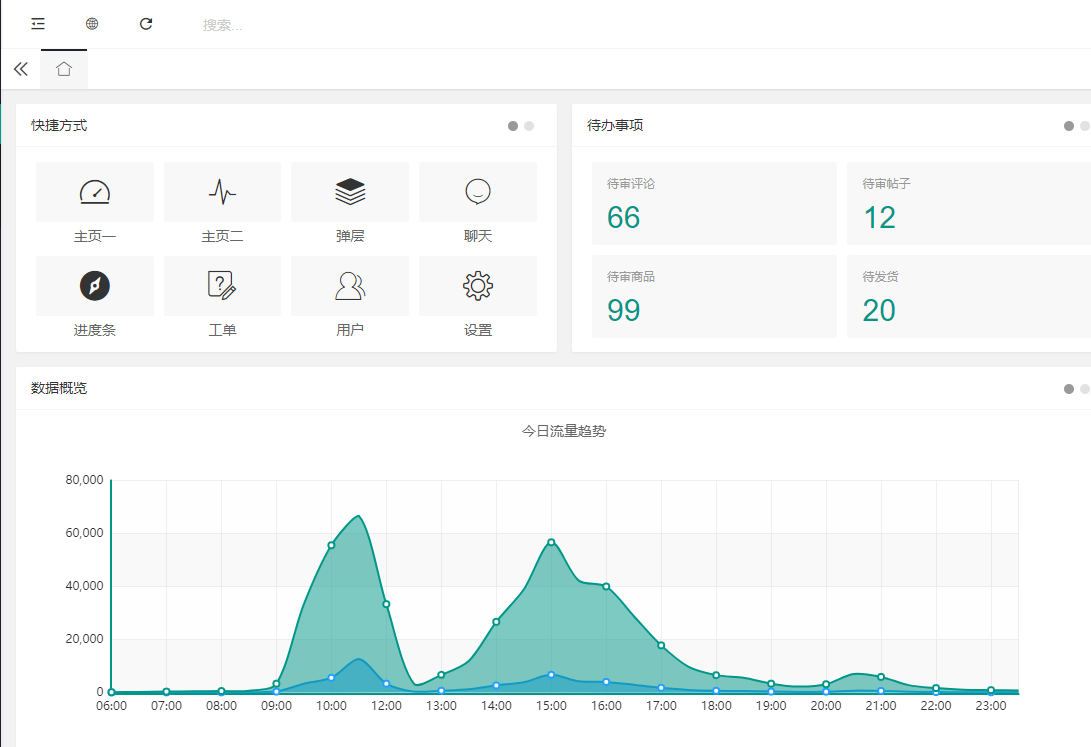Switch 快捷方式 carousel to the second dot
The height and width of the screenshot is (747, 1091).
pyautogui.click(x=529, y=126)
